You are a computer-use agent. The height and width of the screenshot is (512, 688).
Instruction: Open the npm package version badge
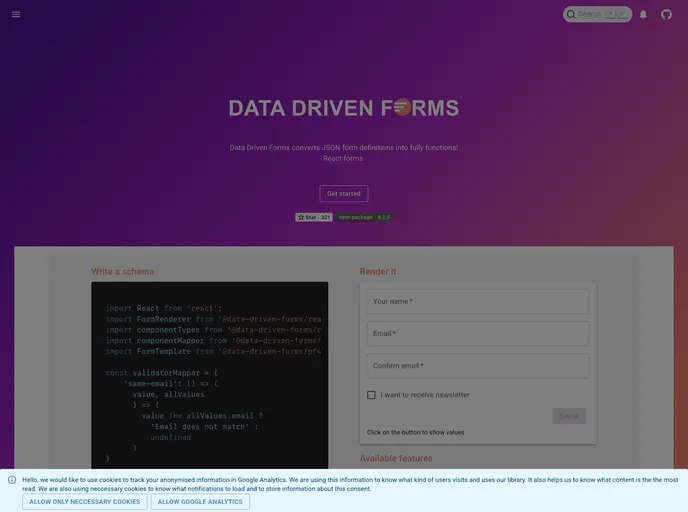coord(364,217)
